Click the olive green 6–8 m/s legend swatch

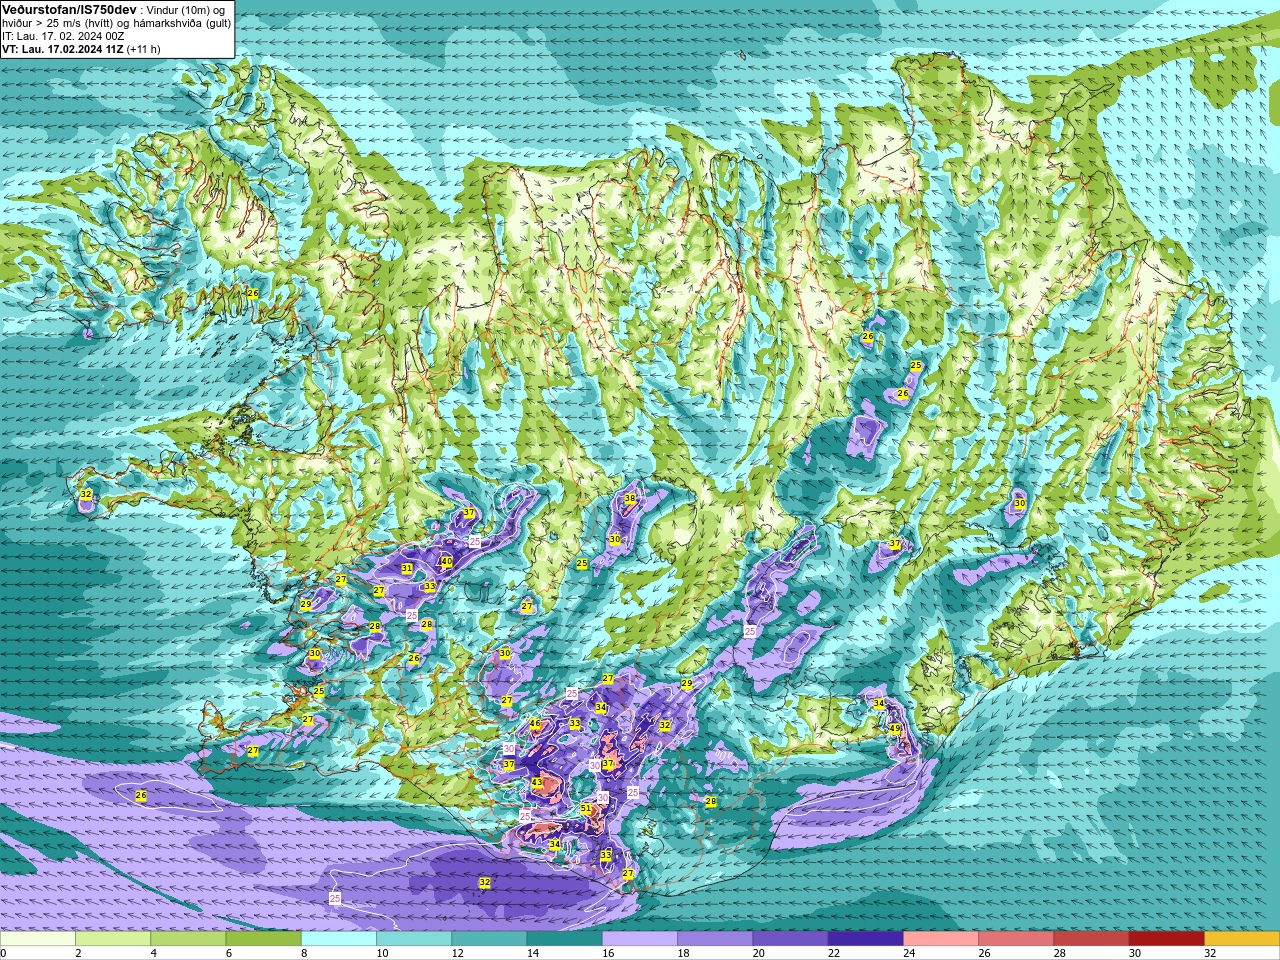click(x=263, y=939)
